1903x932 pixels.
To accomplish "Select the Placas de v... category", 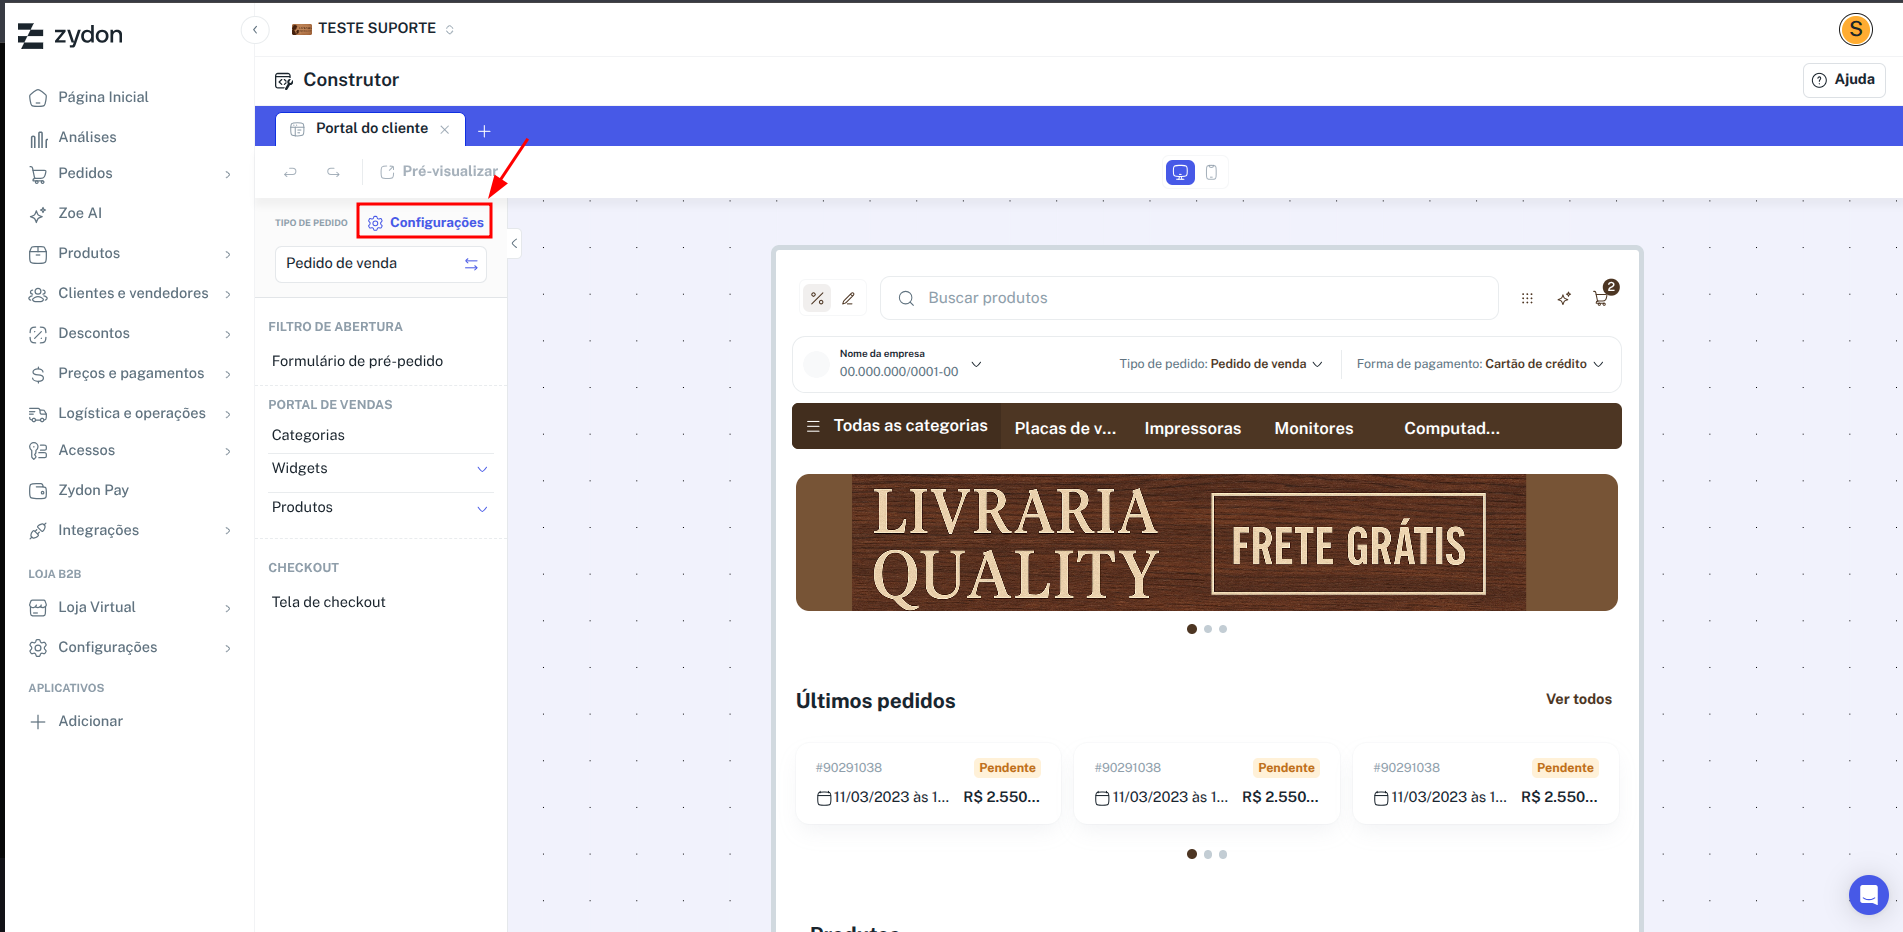I will [x=1065, y=428].
